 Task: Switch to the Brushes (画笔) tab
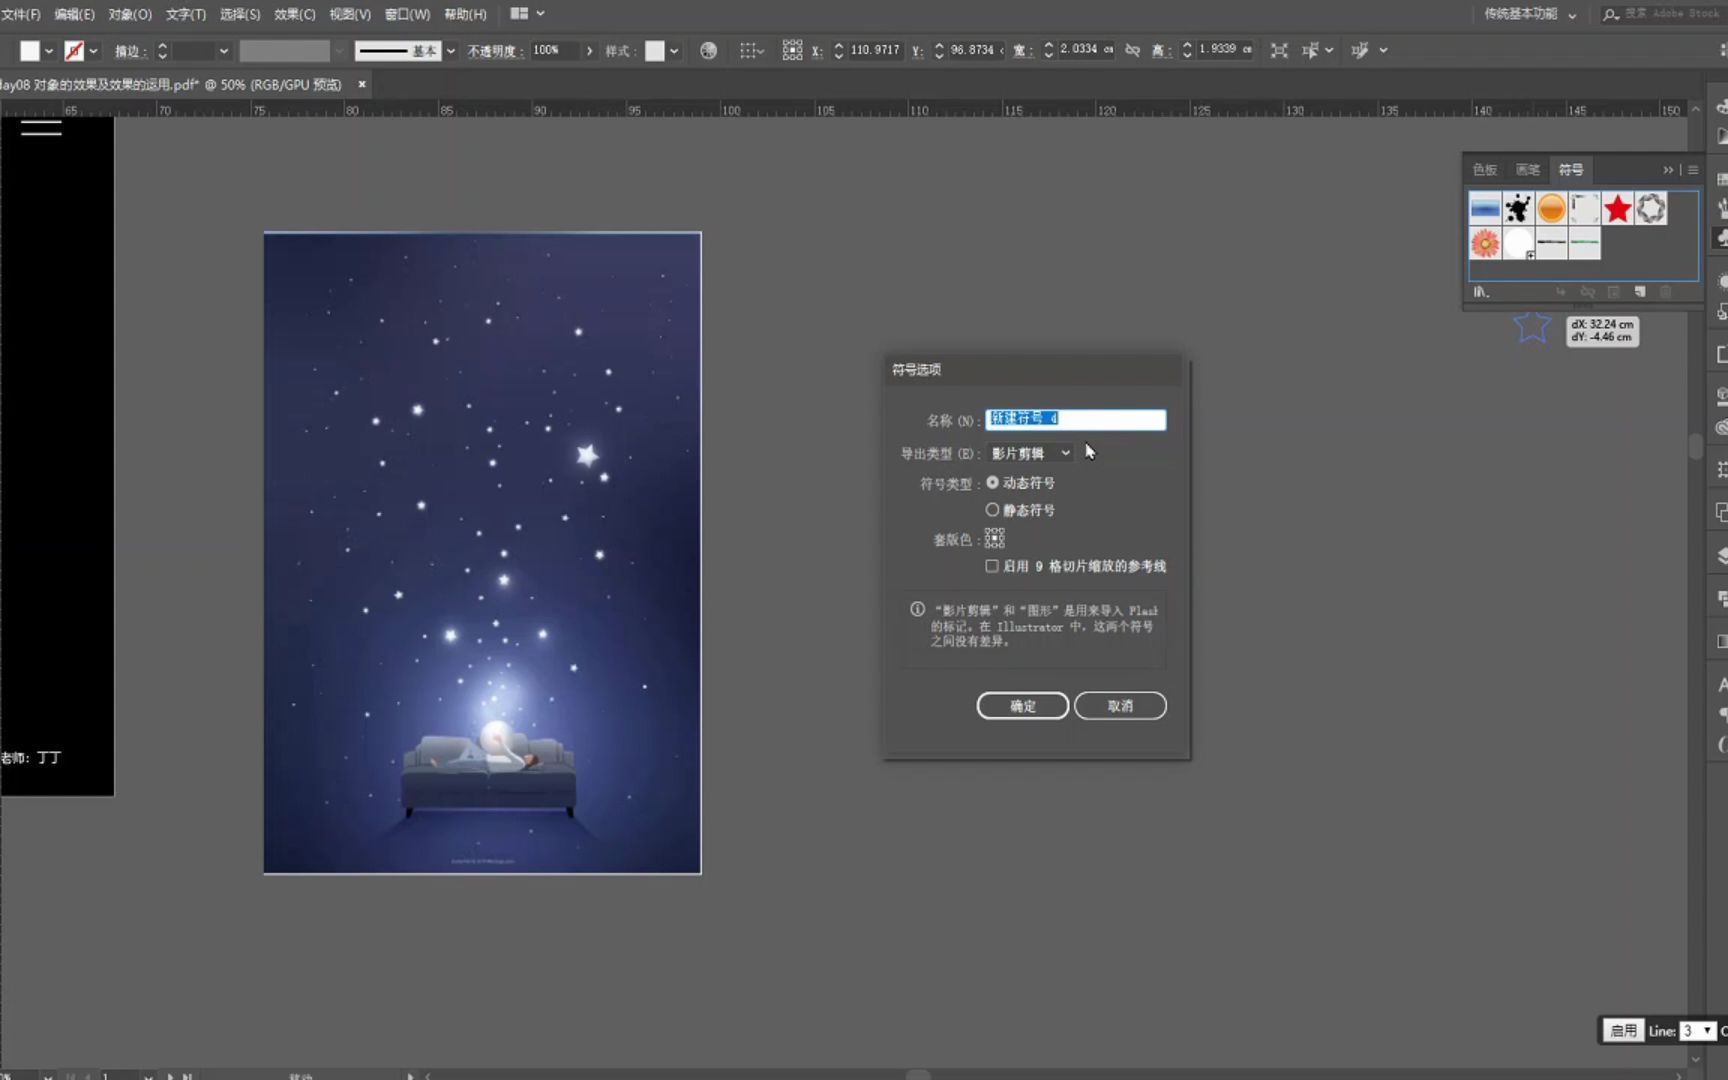[x=1527, y=170]
